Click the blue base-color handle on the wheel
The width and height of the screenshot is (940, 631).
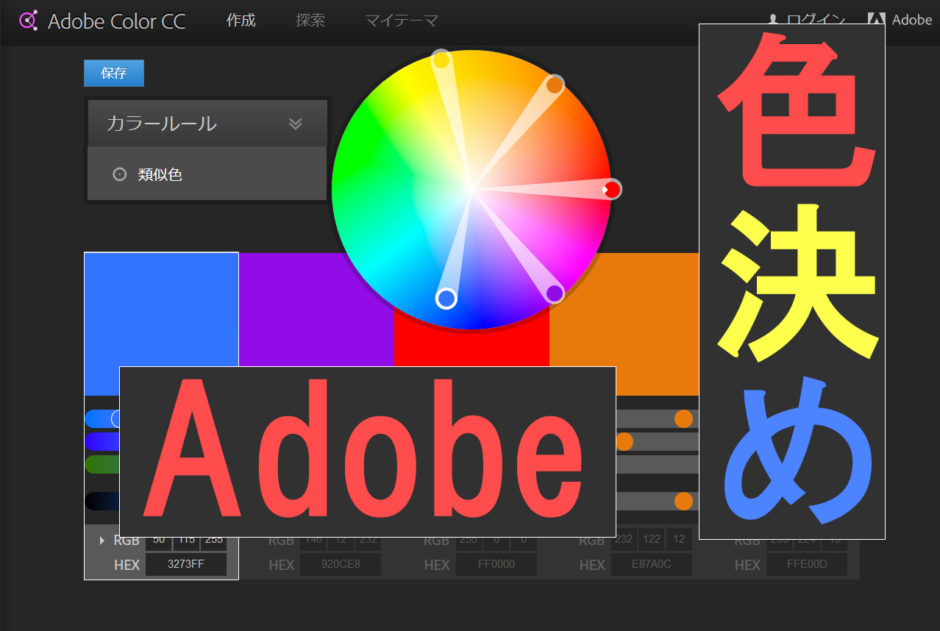tap(446, 298)
